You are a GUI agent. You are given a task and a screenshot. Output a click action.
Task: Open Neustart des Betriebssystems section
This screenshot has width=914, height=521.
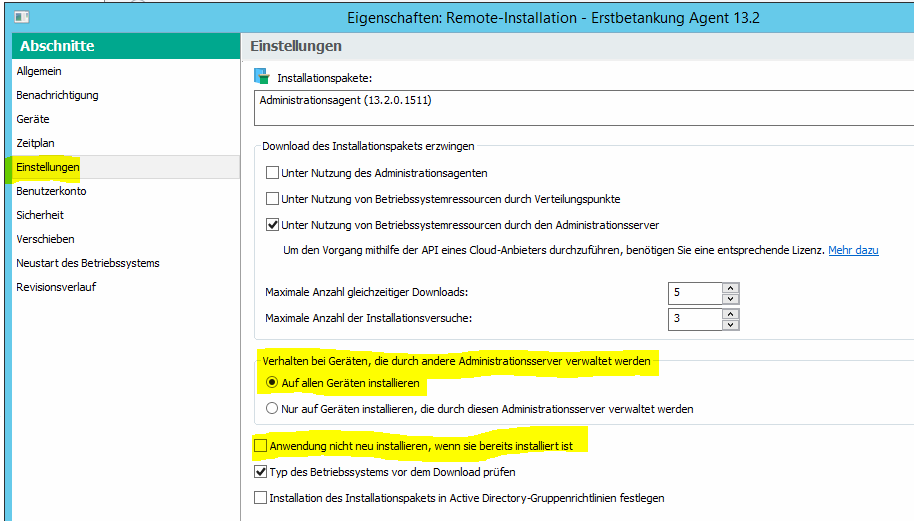88,263
